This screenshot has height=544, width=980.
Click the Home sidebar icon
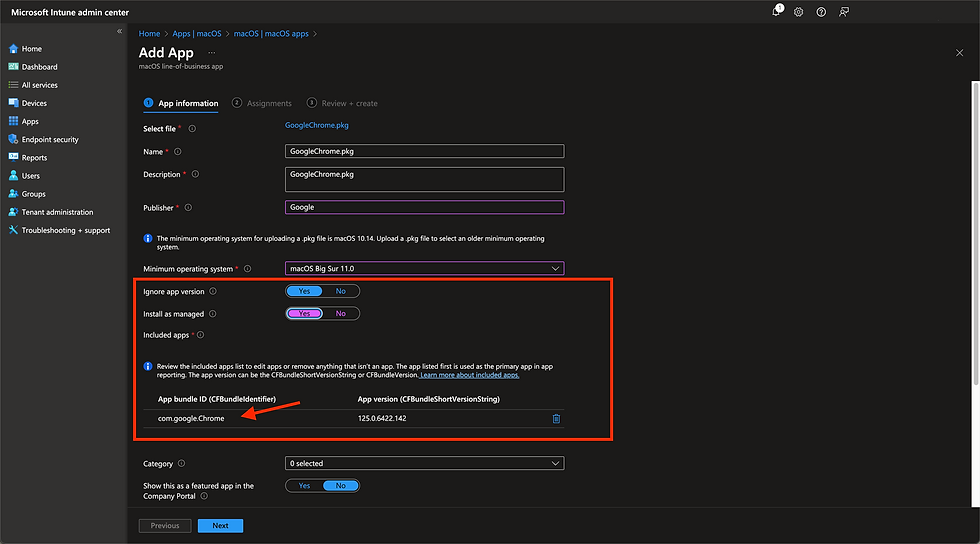(x=13, y=49)
